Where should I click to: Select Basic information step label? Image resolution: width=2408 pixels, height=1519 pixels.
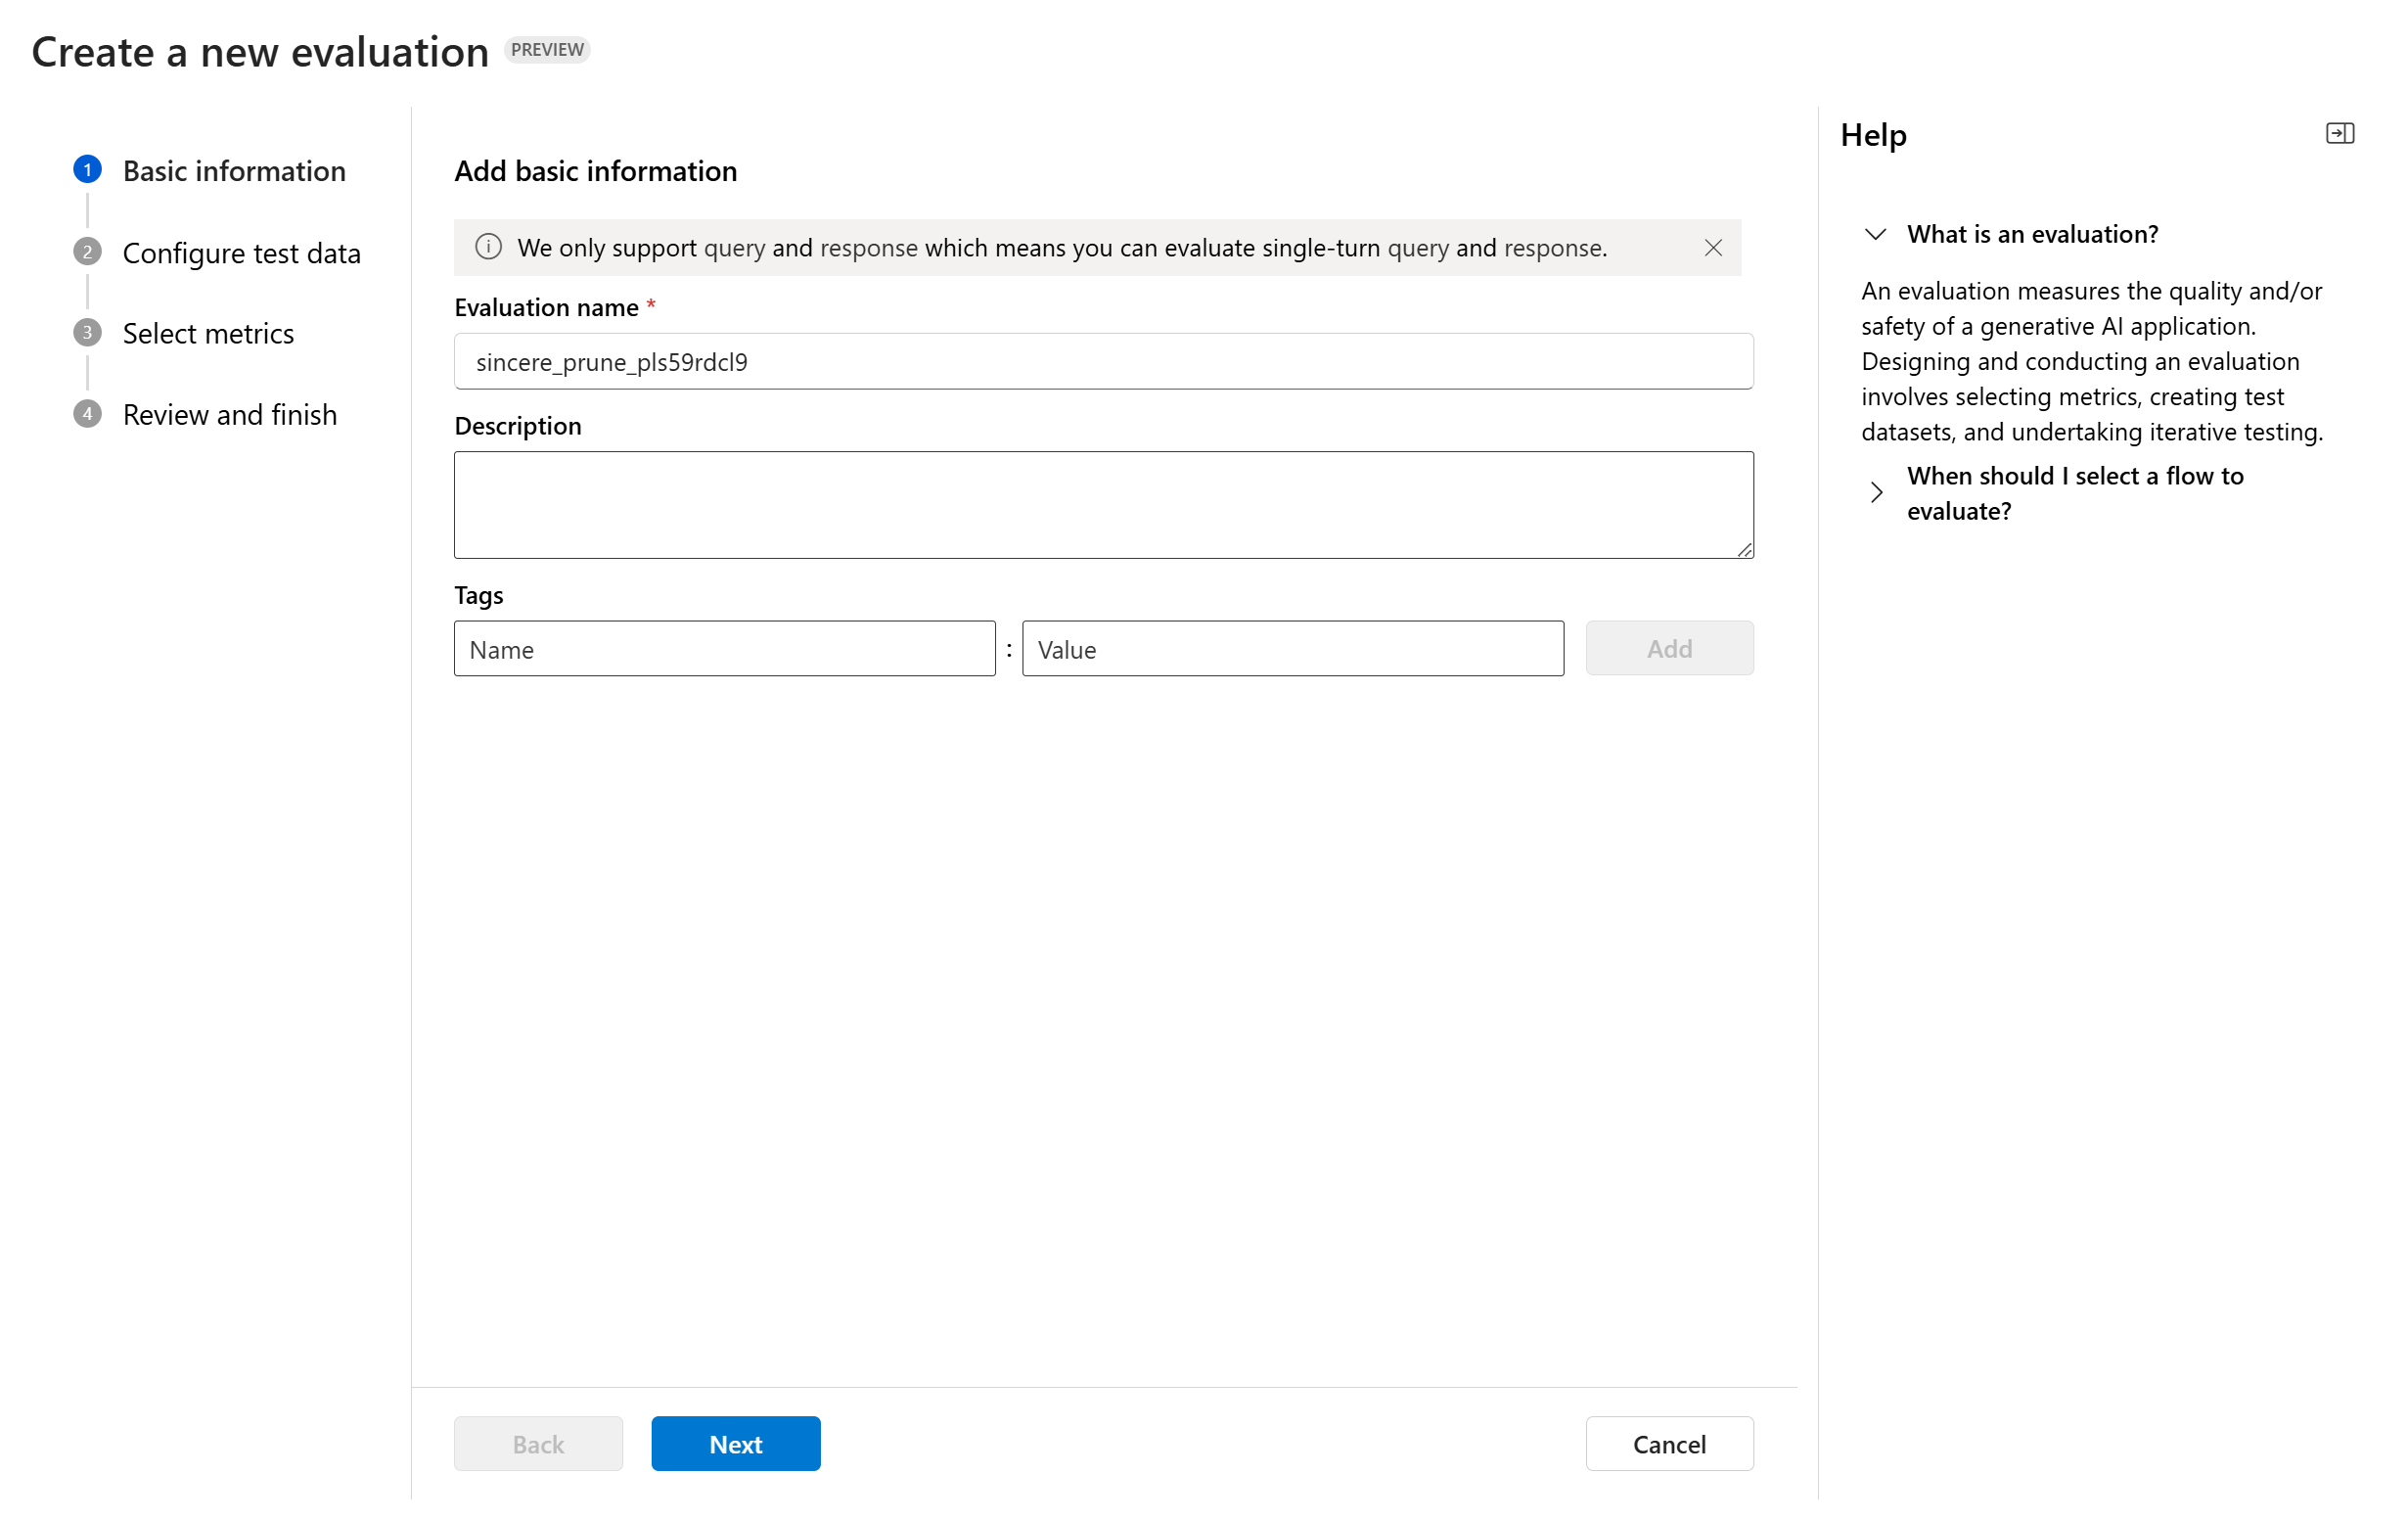(x=234, y=171)
